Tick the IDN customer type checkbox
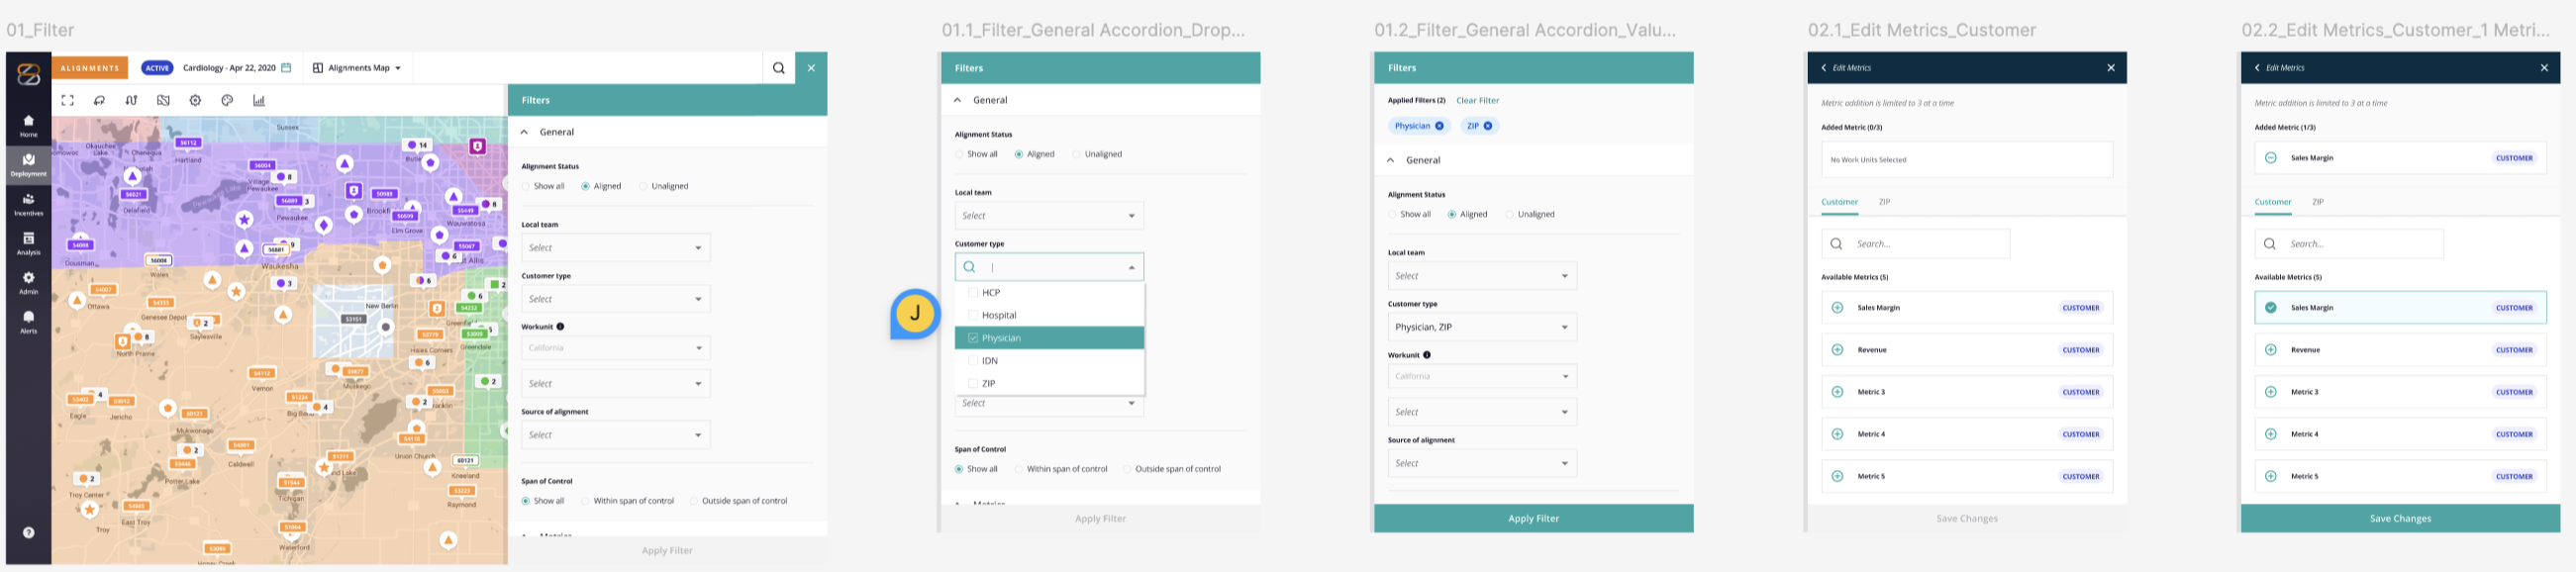Screen dimensions: 2576x572 (972, 361)
